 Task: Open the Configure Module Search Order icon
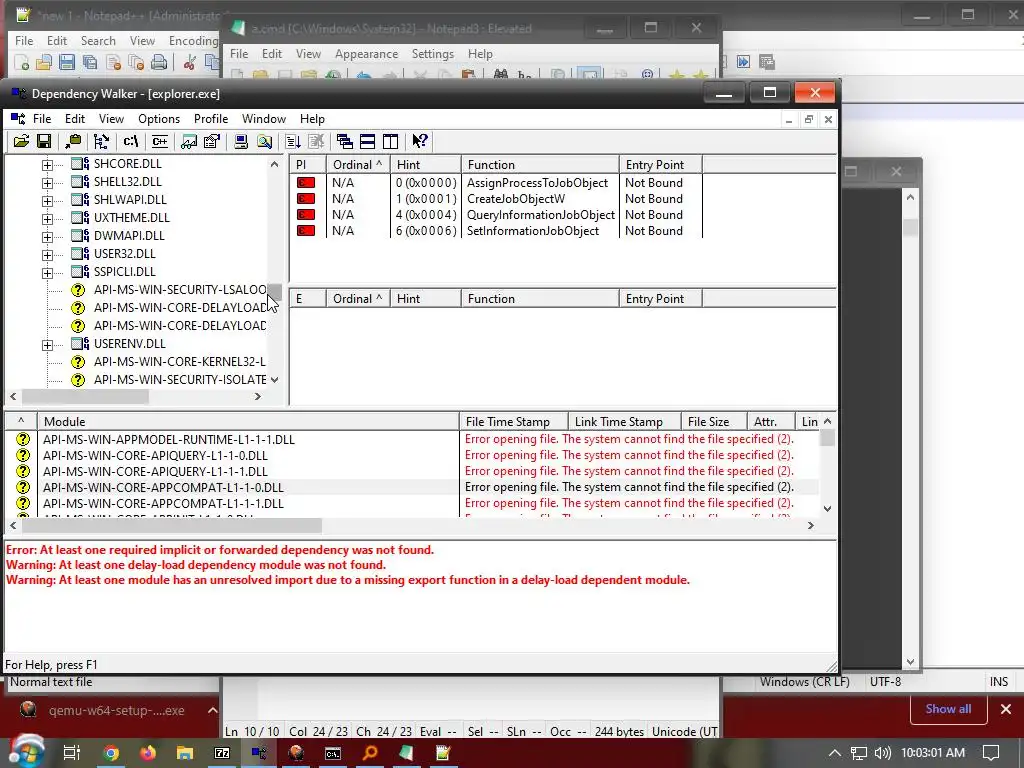(264, 141)
